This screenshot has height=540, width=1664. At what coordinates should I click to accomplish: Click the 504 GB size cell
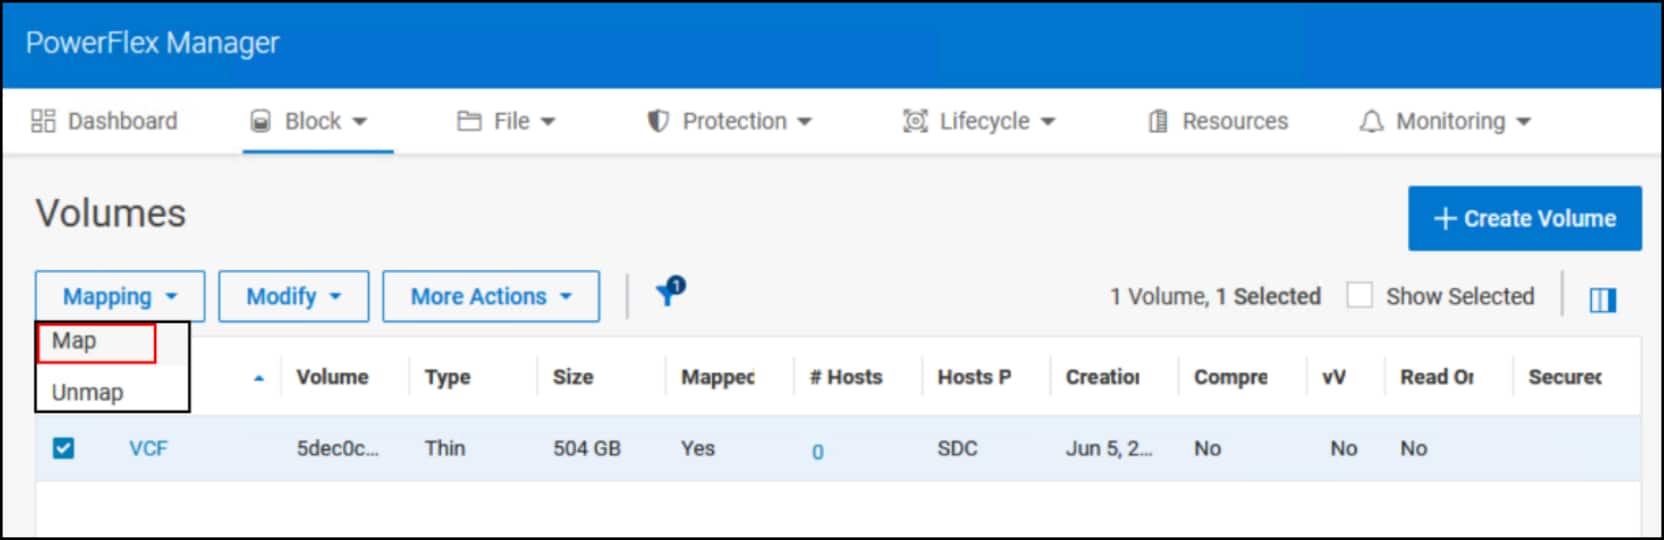click(587, 448)
